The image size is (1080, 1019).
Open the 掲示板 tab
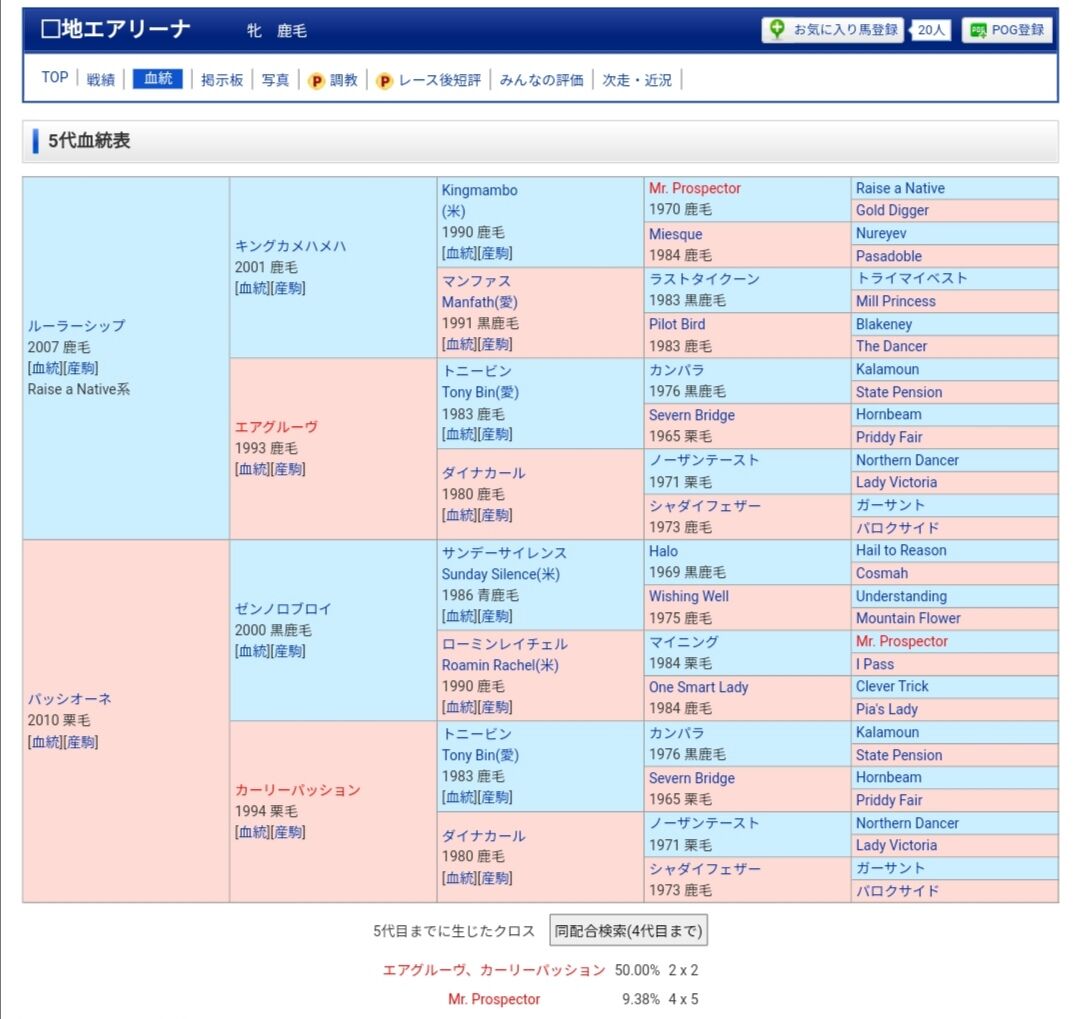[x=222, y=80]
